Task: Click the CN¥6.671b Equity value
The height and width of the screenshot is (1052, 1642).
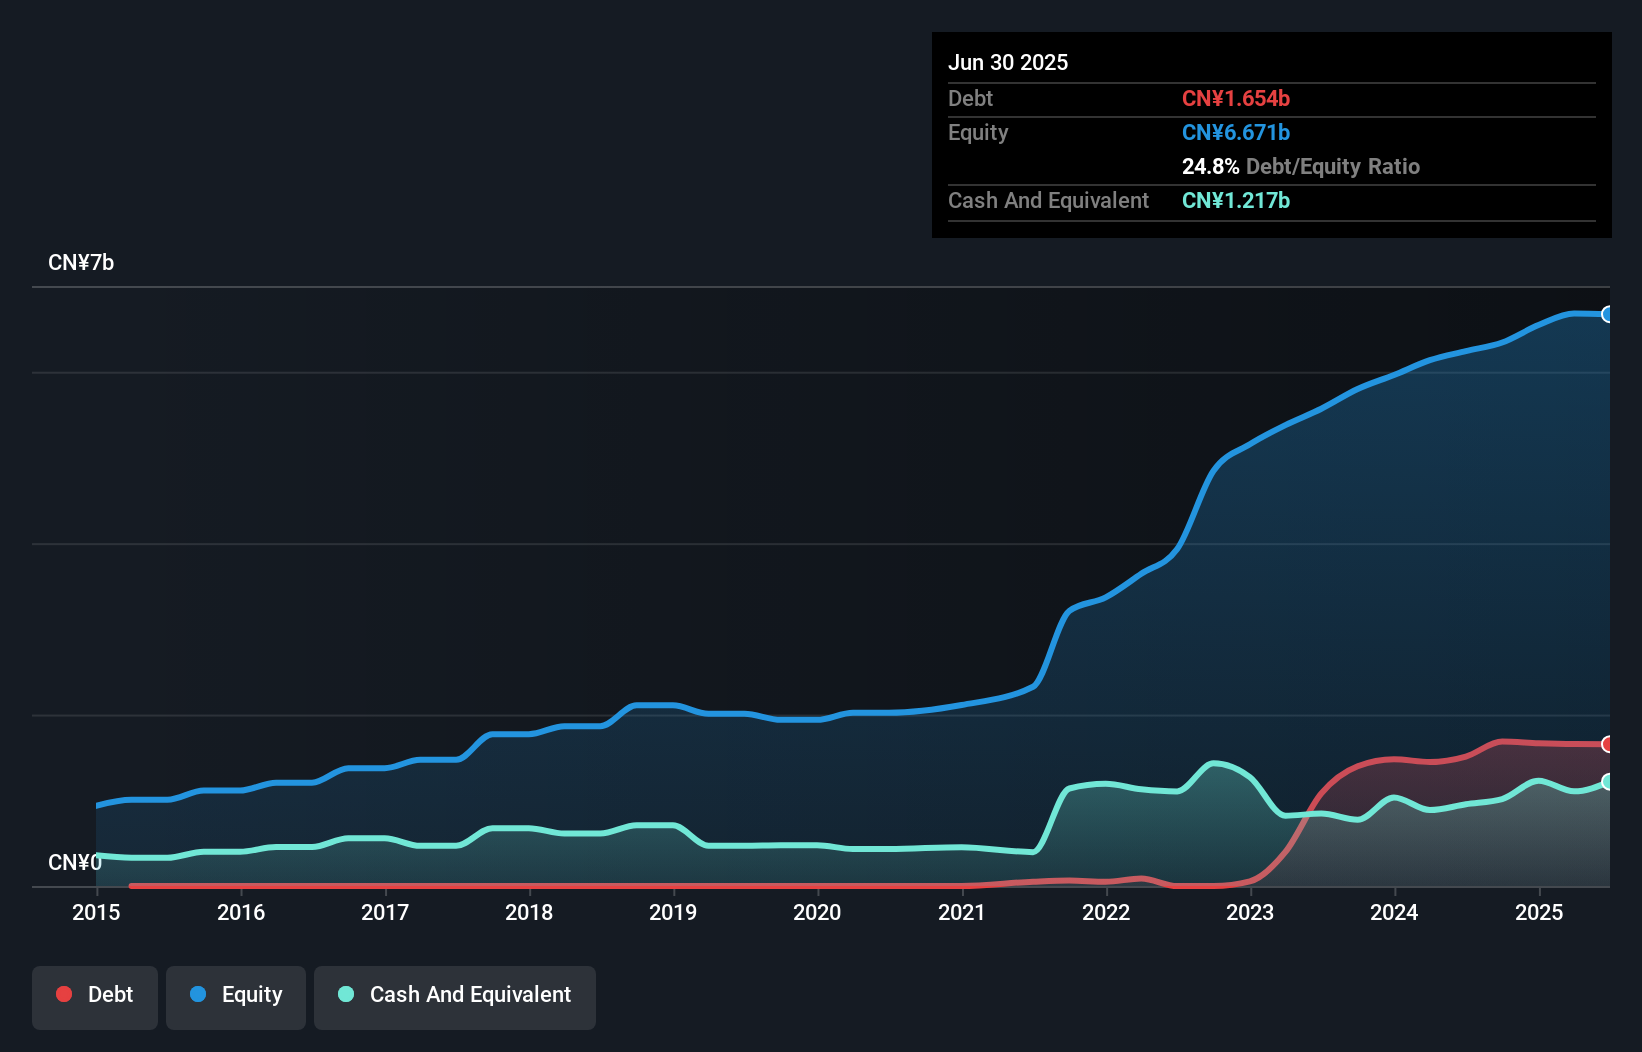Action: tap(1236, 132)
